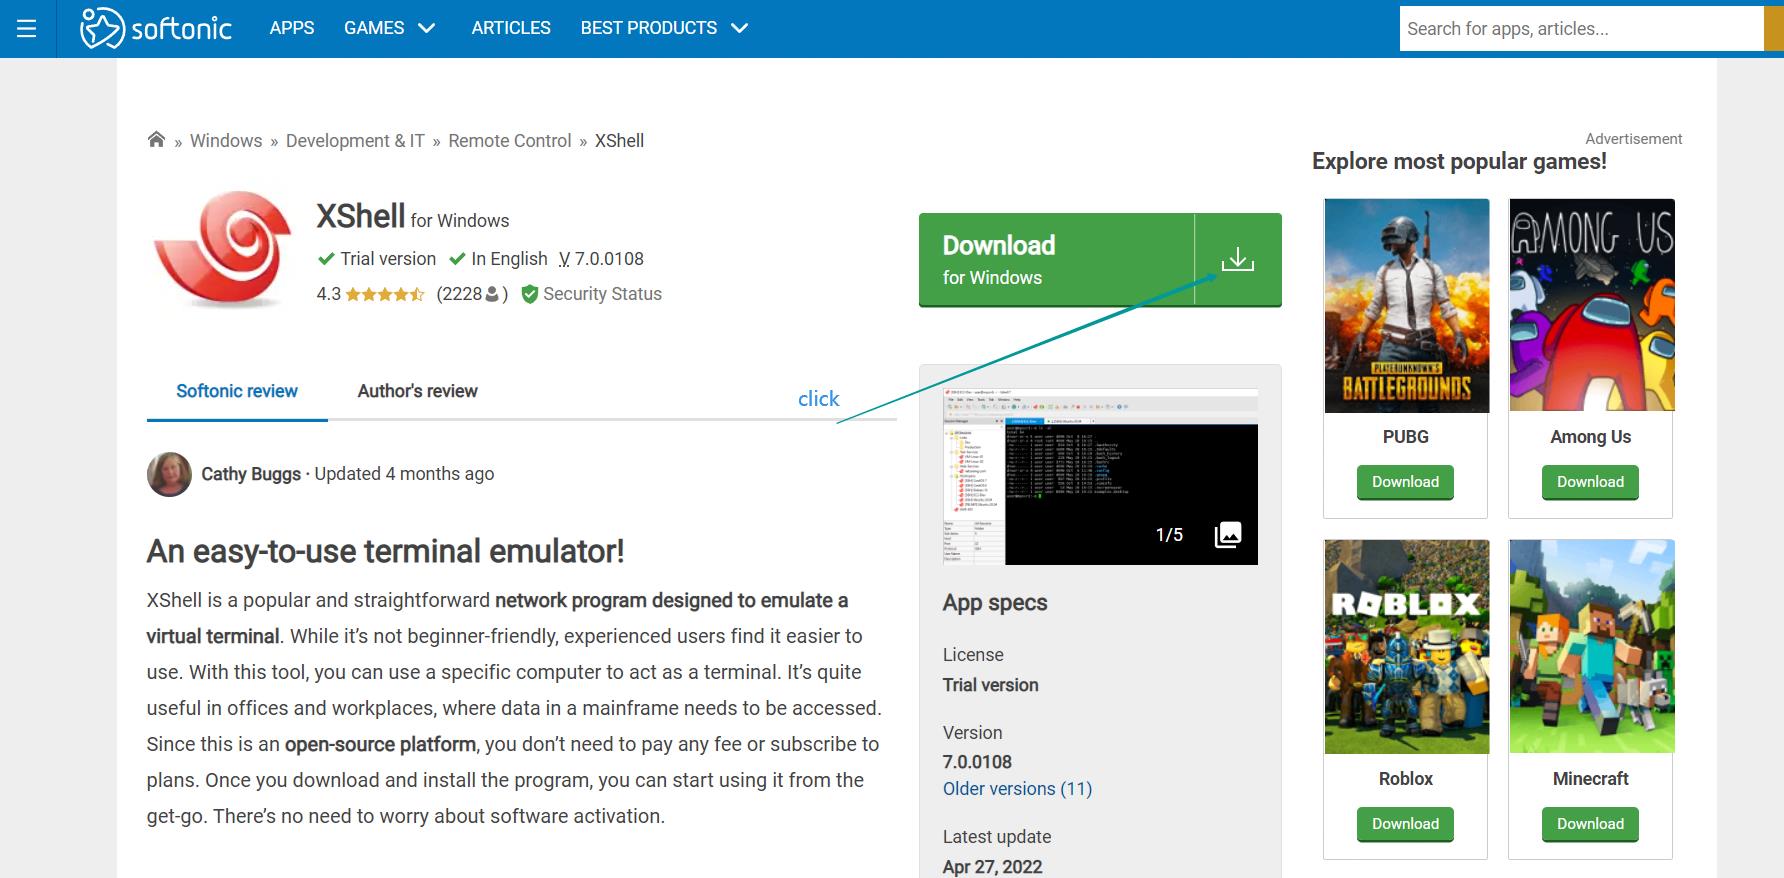This screenshot has width=1784, height=878.
Task: Click the XShell breadcrumb text
Action: pyautogui.click(x=619, y=141)
